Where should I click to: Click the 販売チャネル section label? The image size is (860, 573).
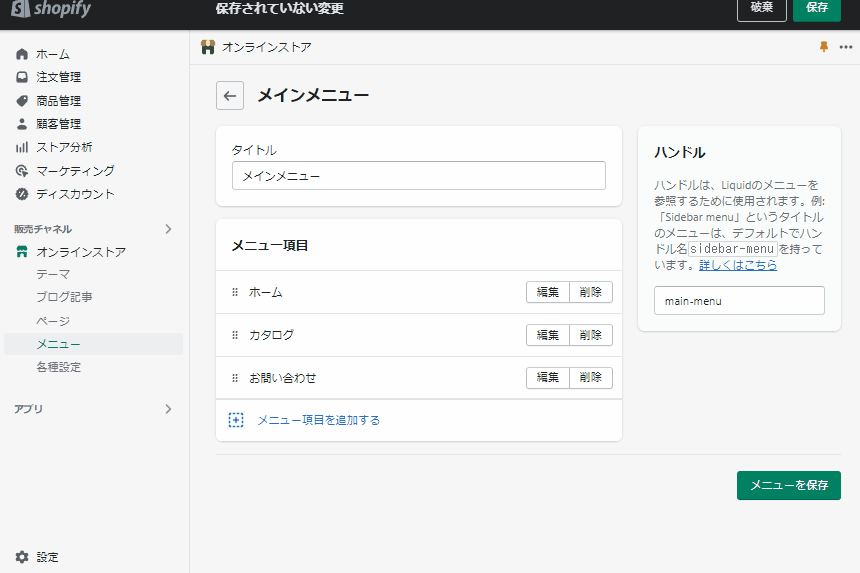(x=43, y=229)
